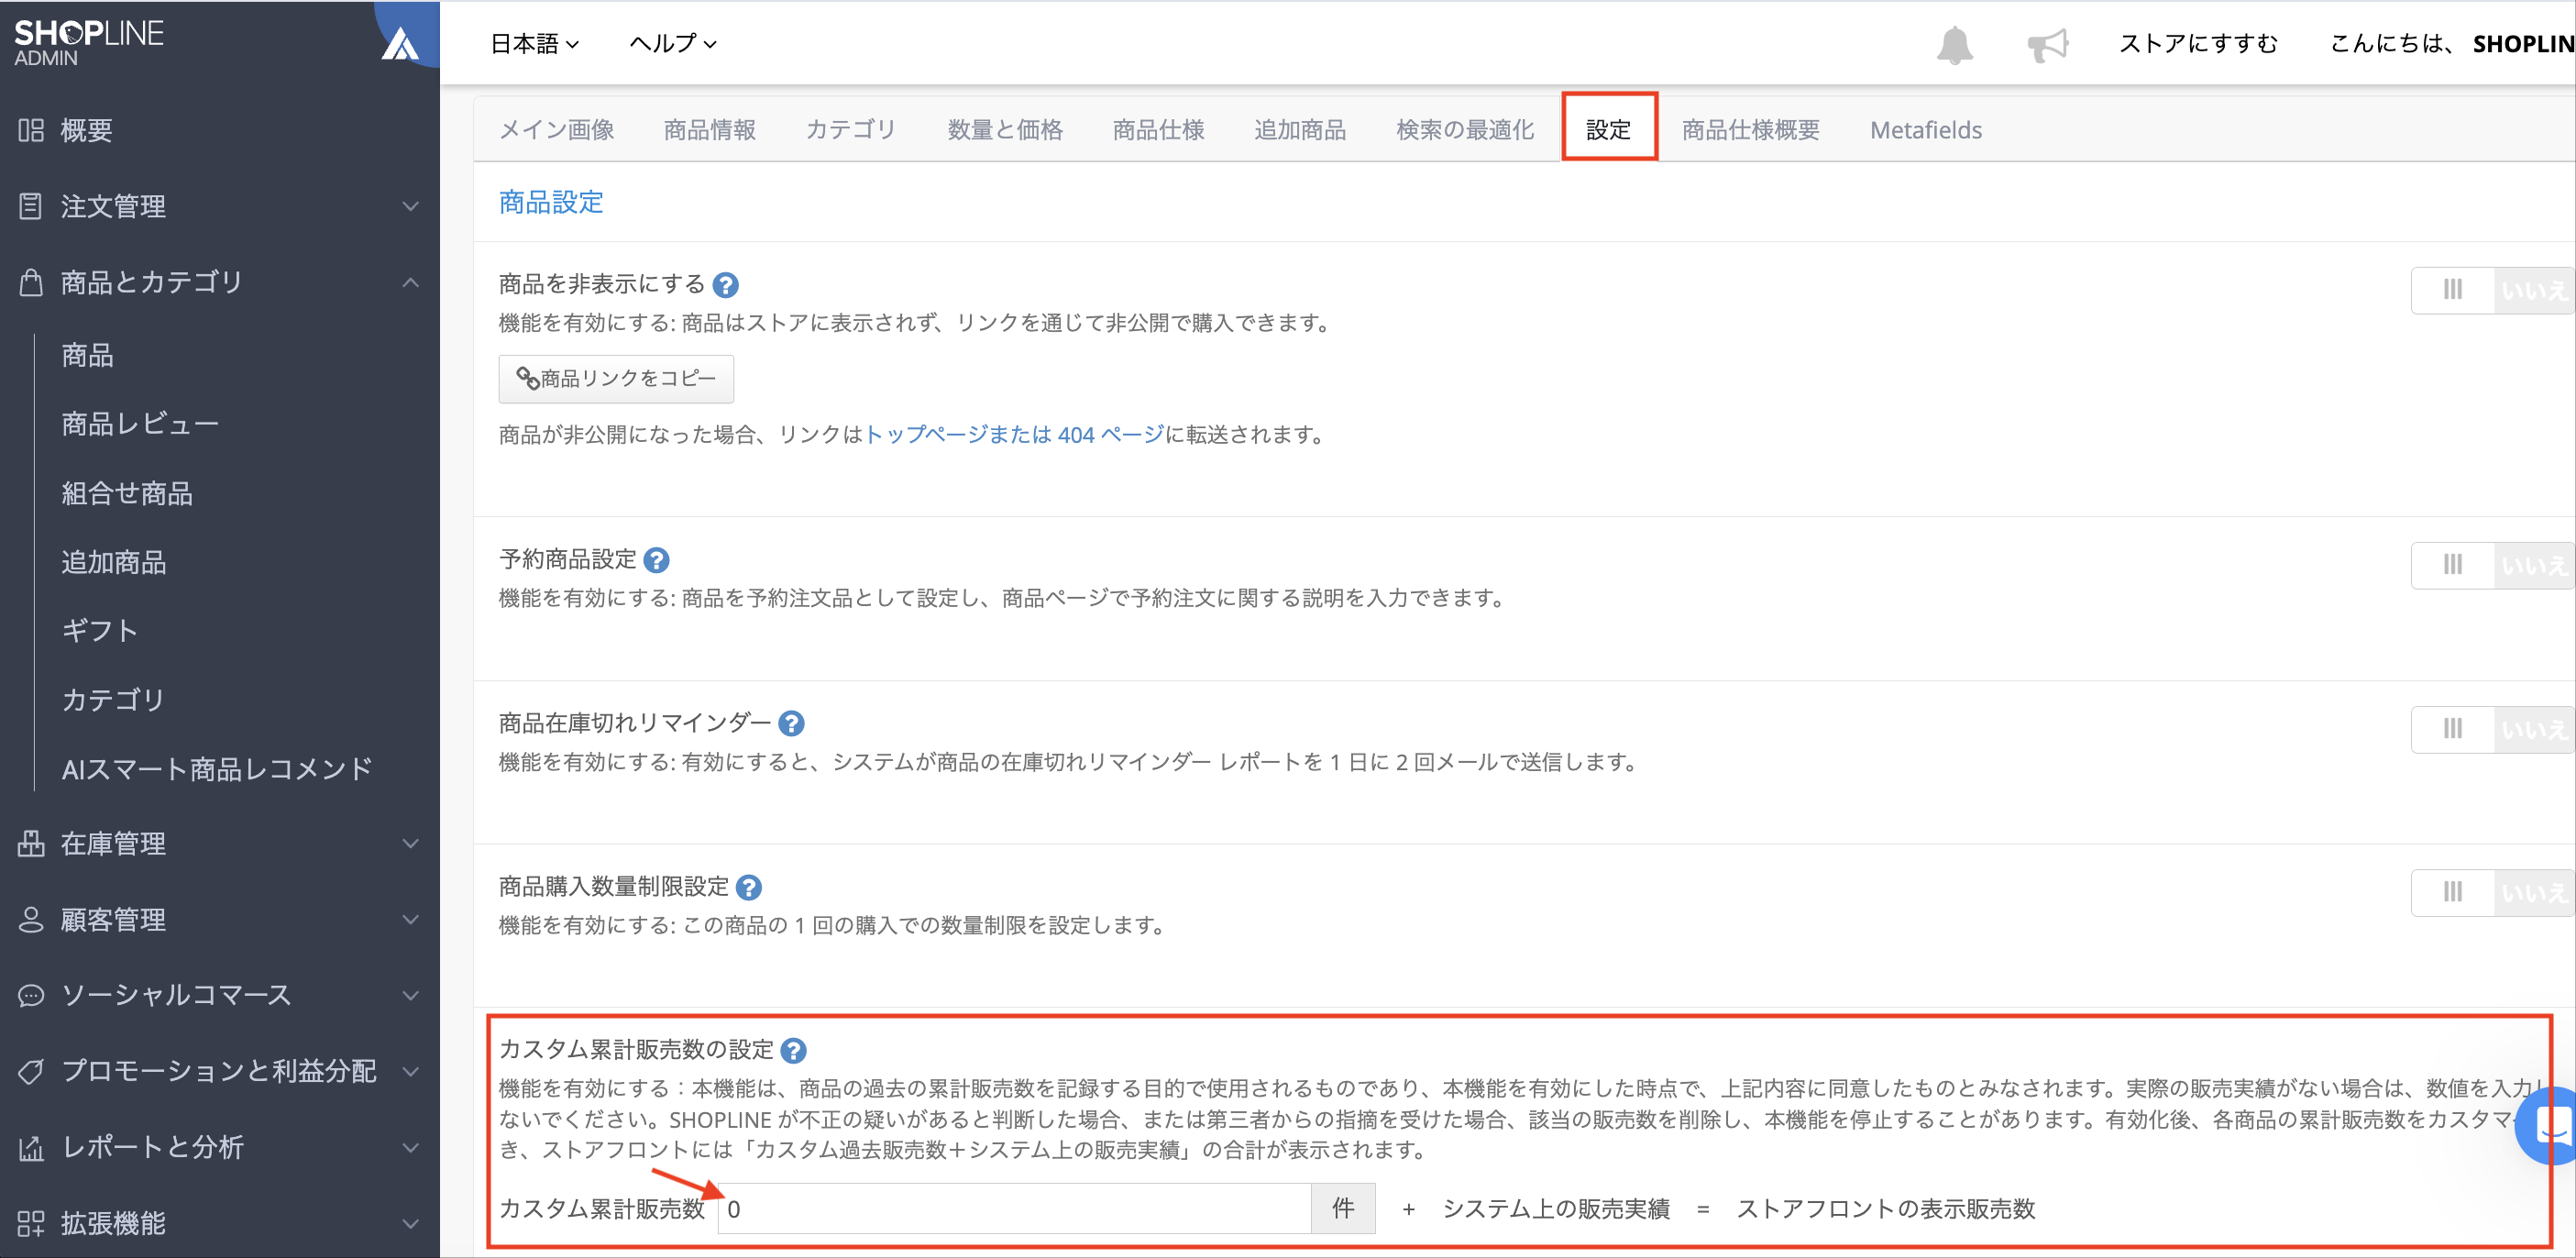The width and height of the screenshot is (2576, 1258).
Task: Switch to the 追加商品 tab
Action: click(1300, 130)
